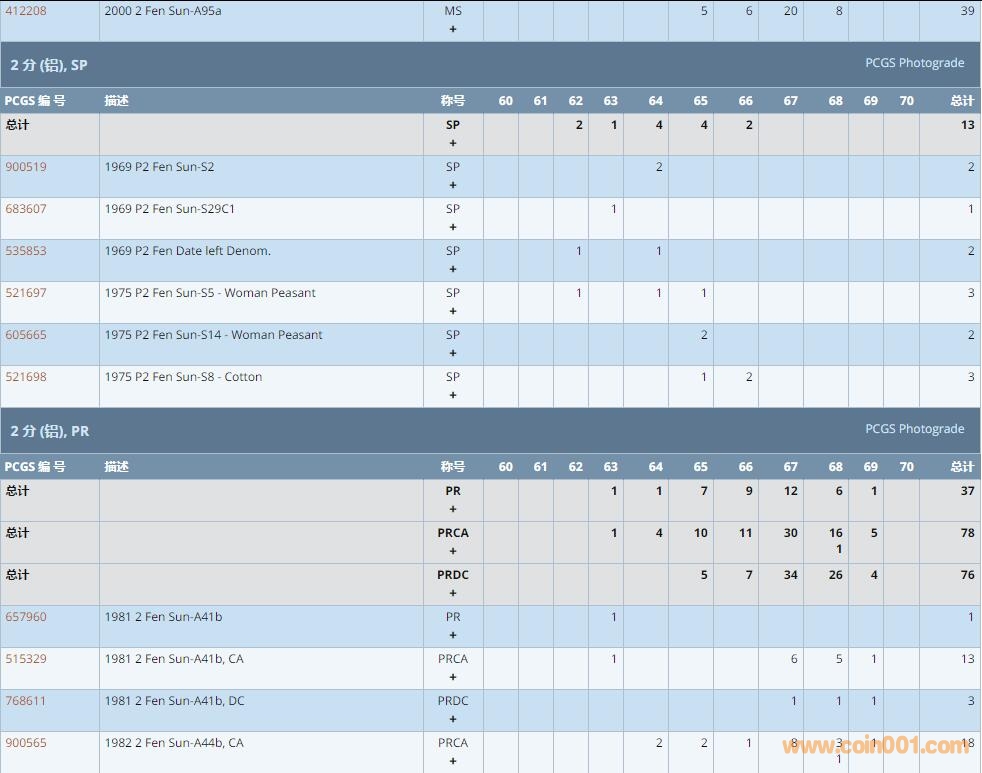The image size is (982, 773).
Task: Open PCGS number 535853 link
Action: click(x=26, y=251)
